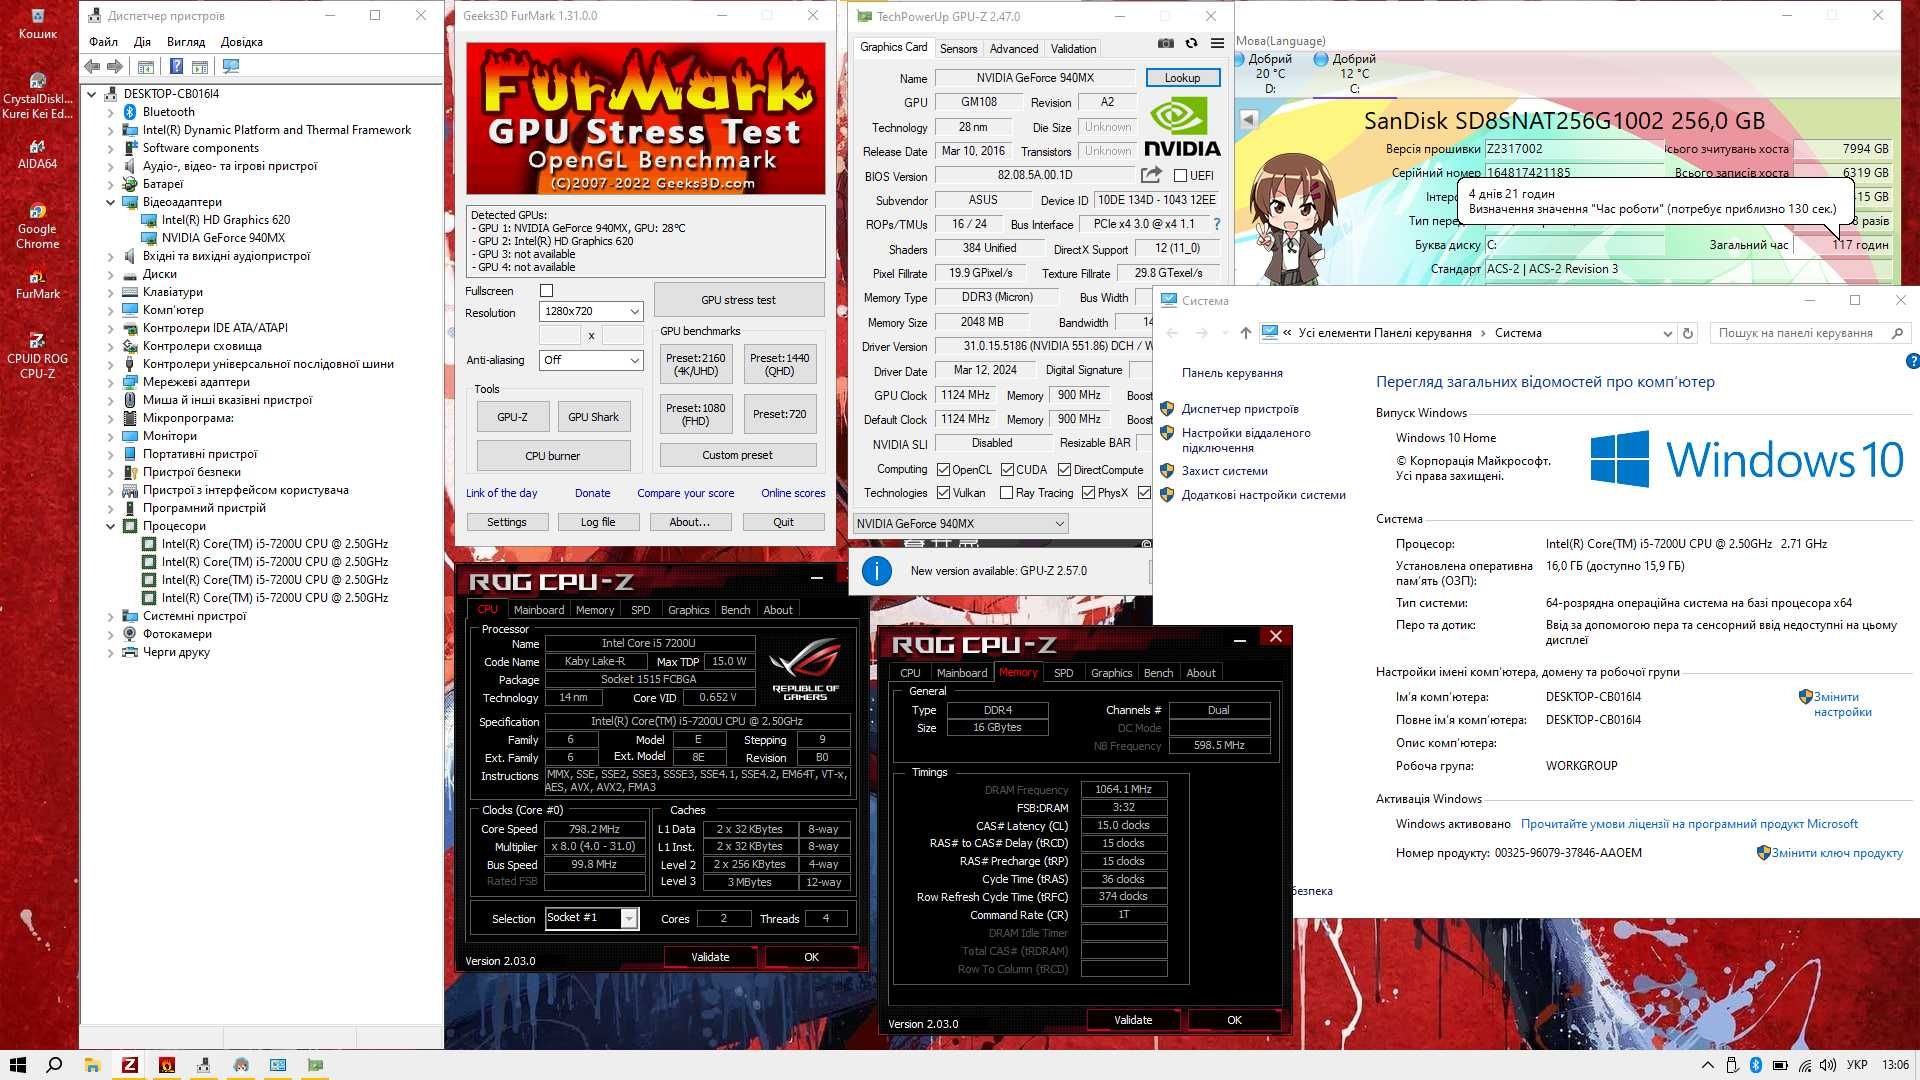The image size is (1920, 1080).
Task: Toggle GPU-Z PhysX checkbox
Action: pyautogui.click(x=1088, y=493)
